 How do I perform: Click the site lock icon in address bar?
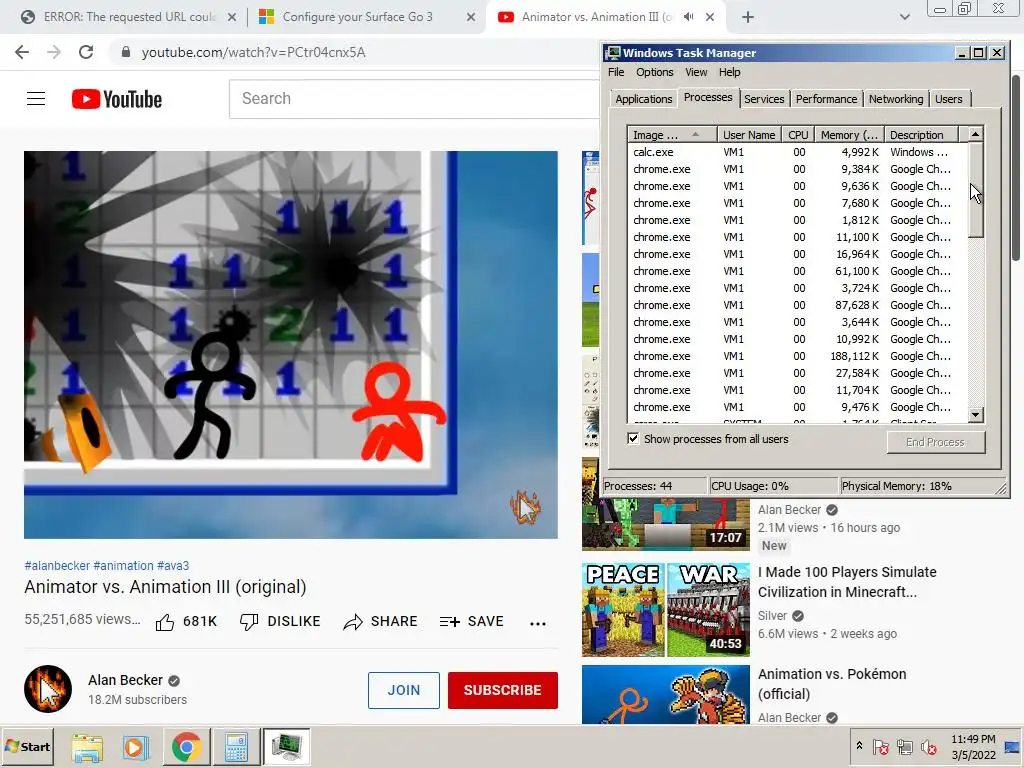(126, 52)
